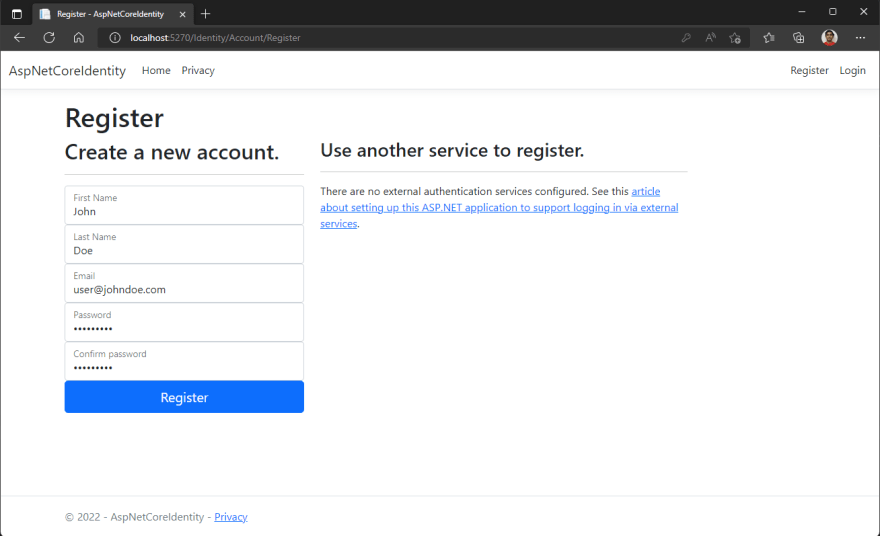
Task: Submit the blue Register button
Action: [x=184, y=397]
